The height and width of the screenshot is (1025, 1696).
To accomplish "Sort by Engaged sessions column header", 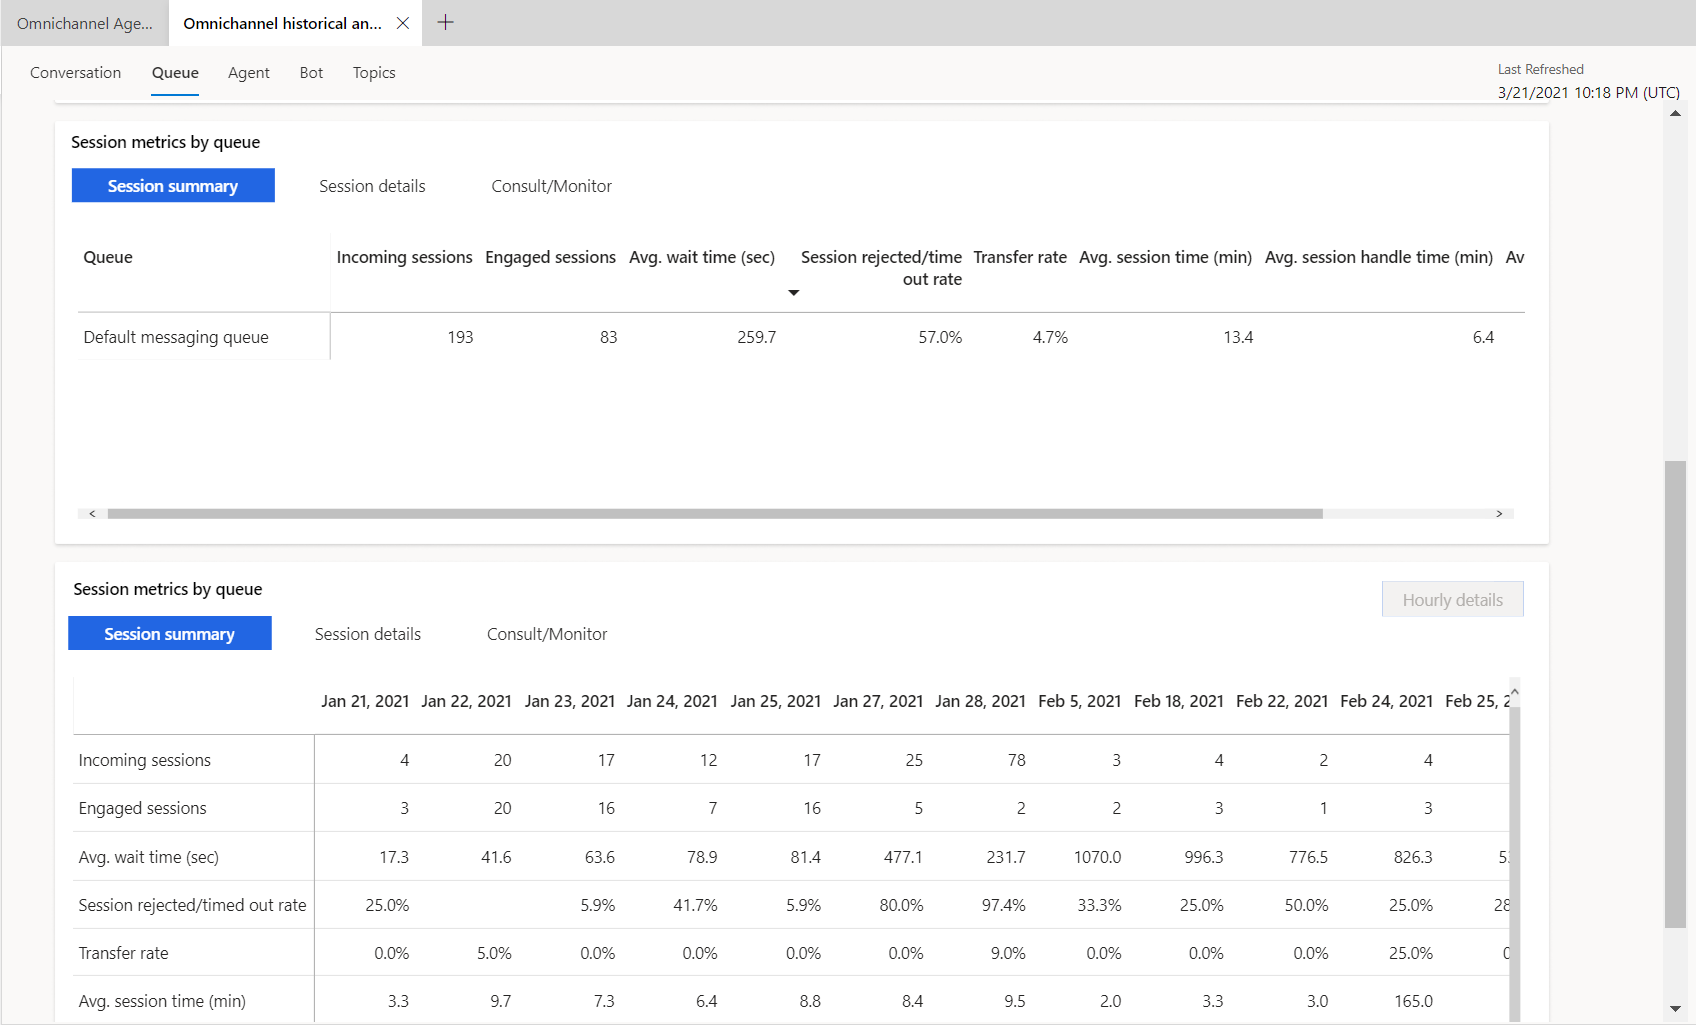I will click(x=550, y=257).
